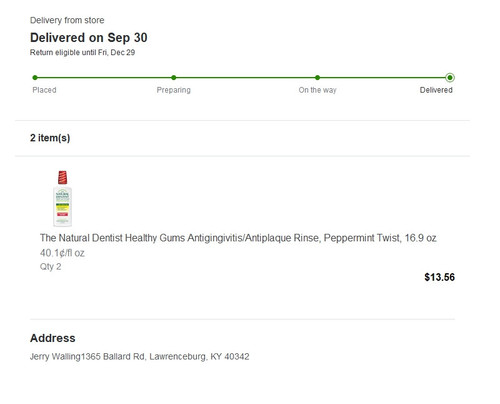Click the Jerry Walling delivery address line
Viewport: 500px width, 404px height.
point(140,357)
